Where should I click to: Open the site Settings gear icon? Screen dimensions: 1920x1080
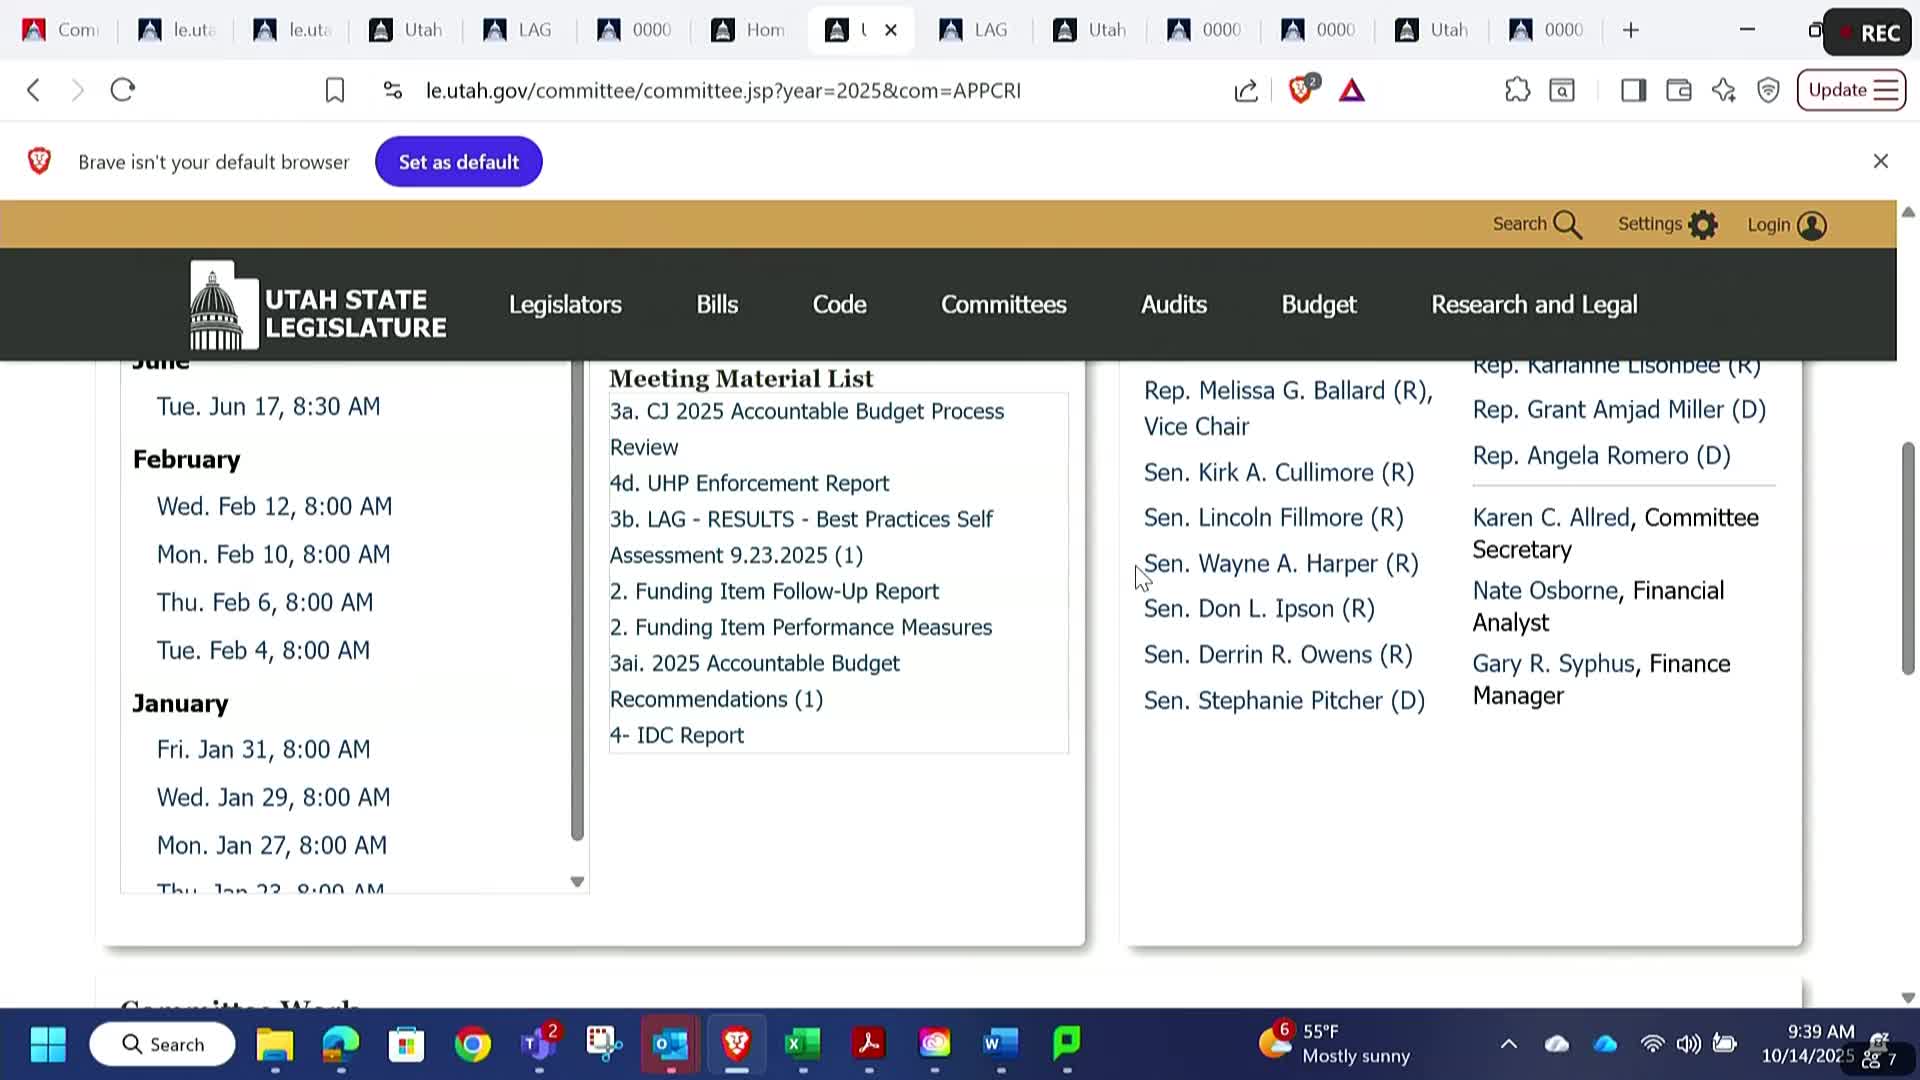1702,225
